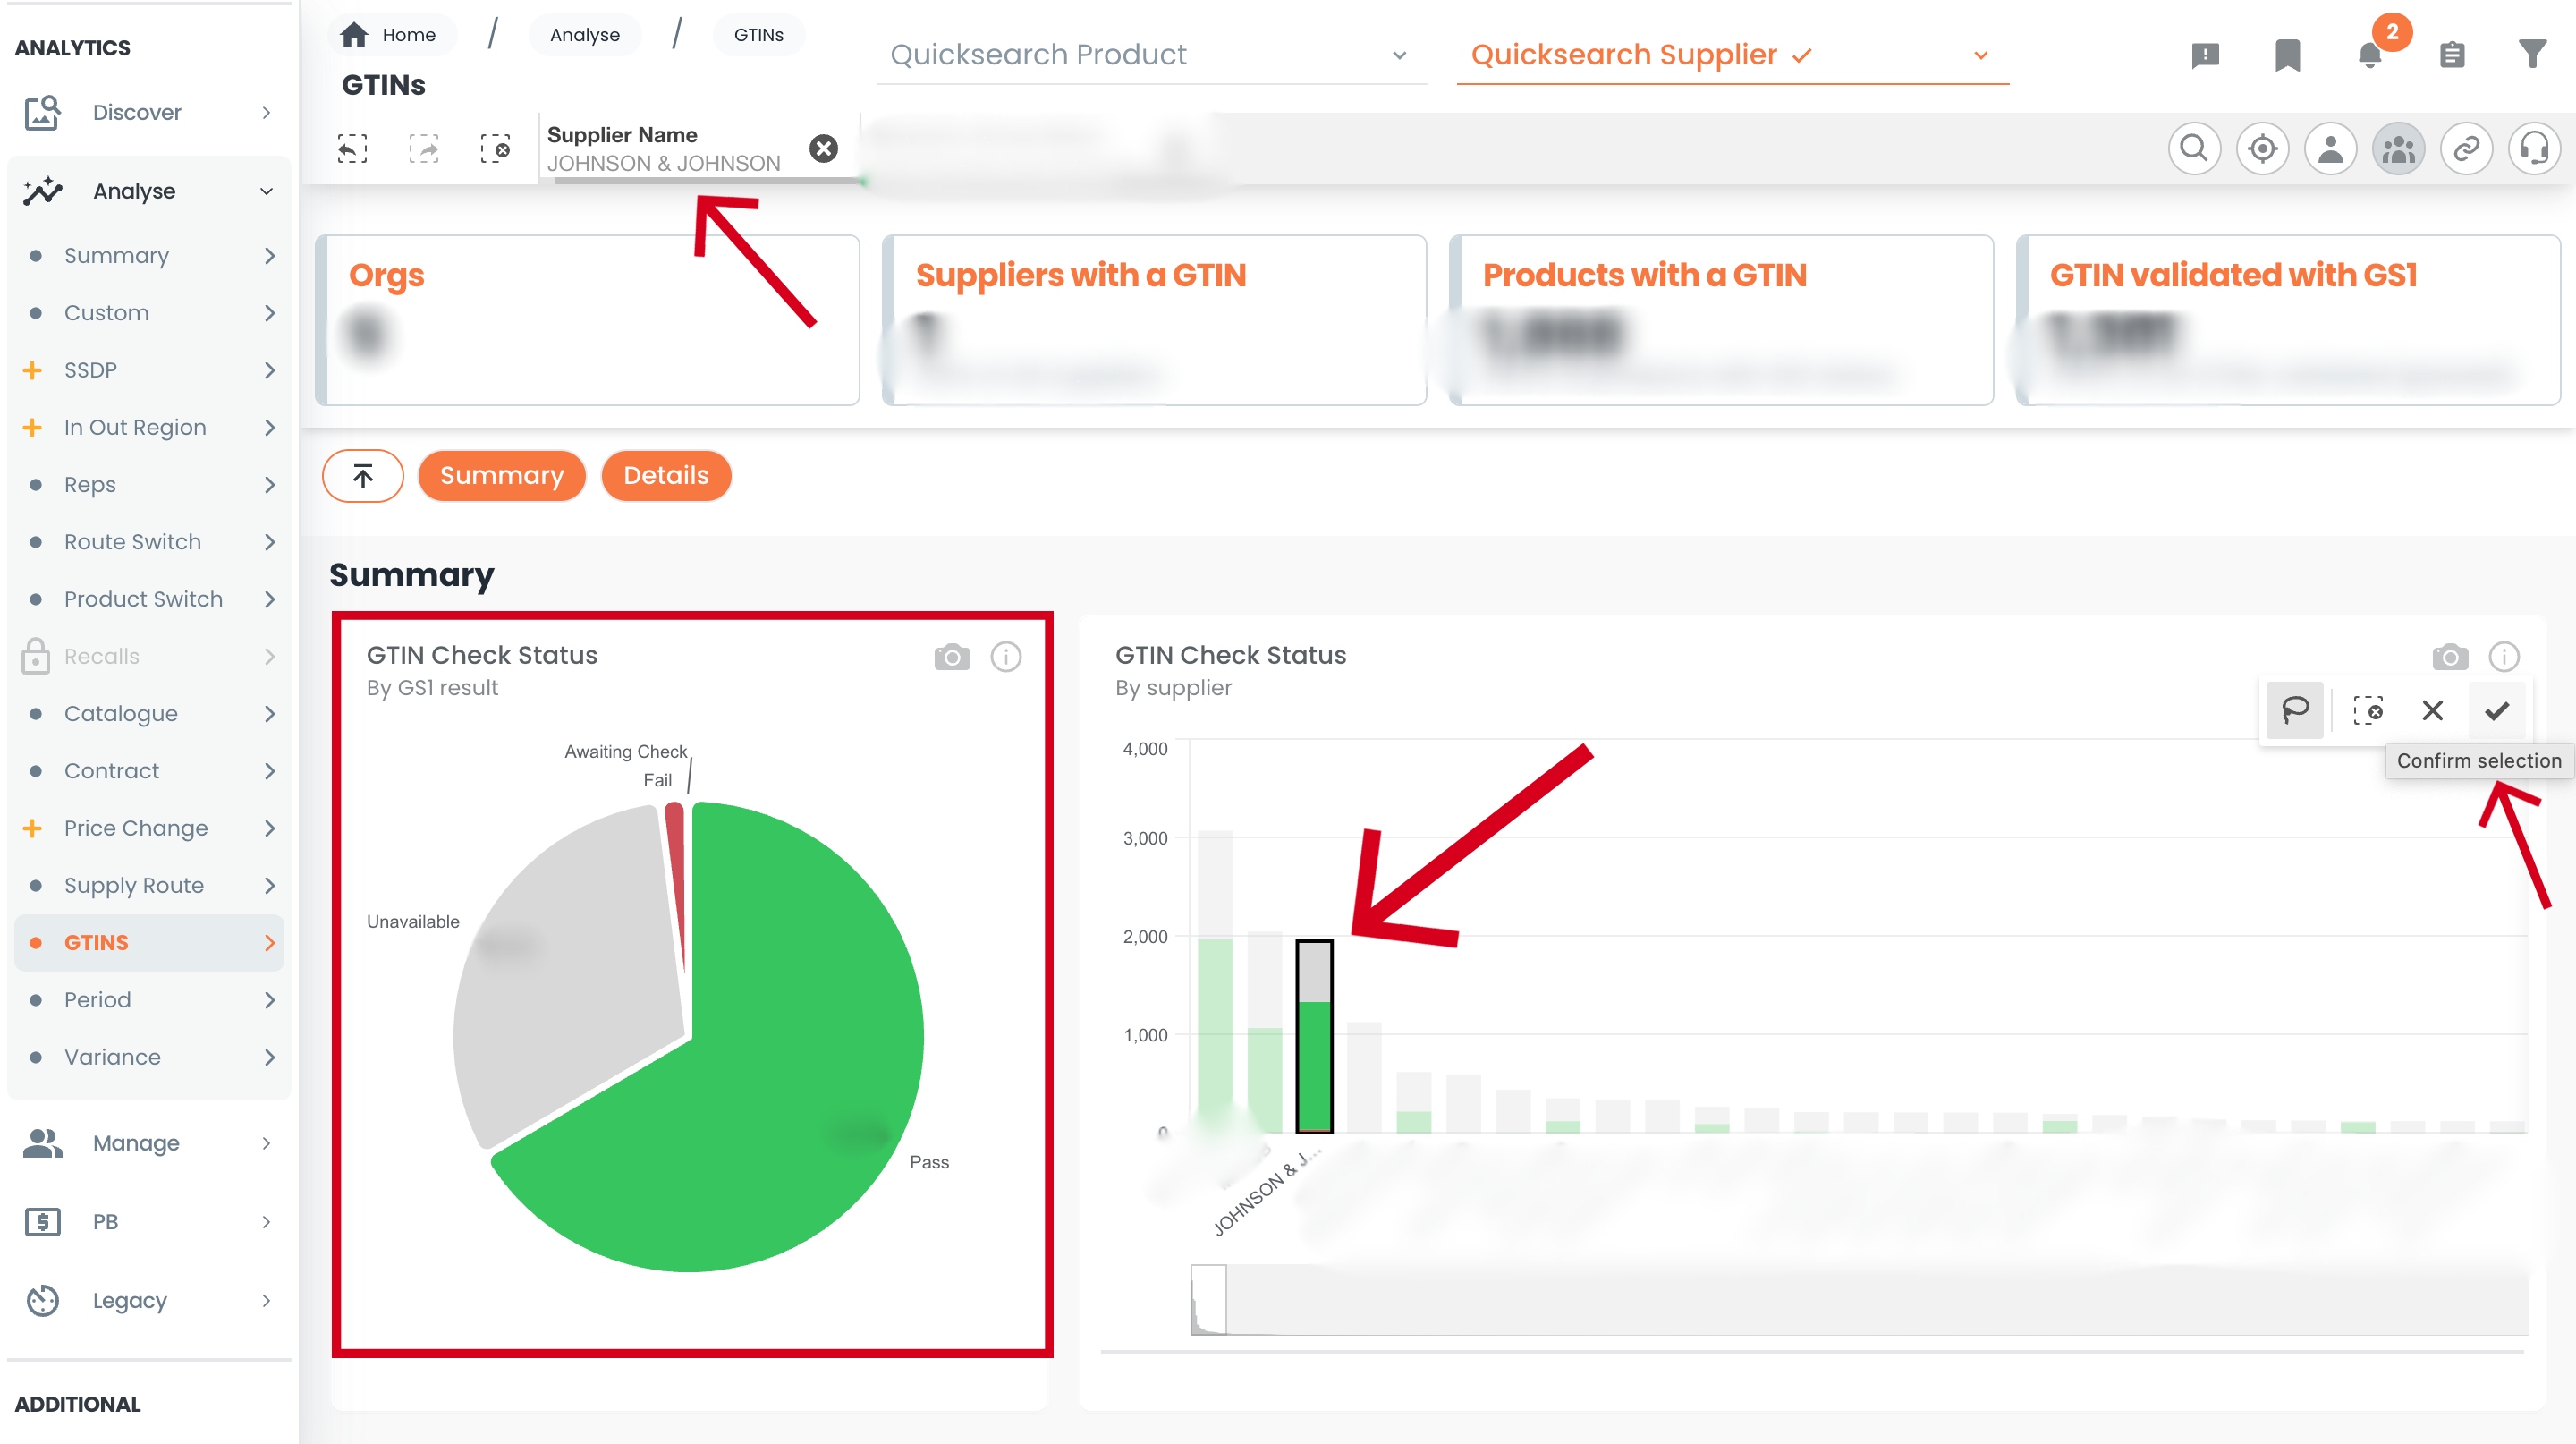This screenshot has width=2576, height=1444.
Task: Click the step back selection icon
Action: [x=352, y=149]
